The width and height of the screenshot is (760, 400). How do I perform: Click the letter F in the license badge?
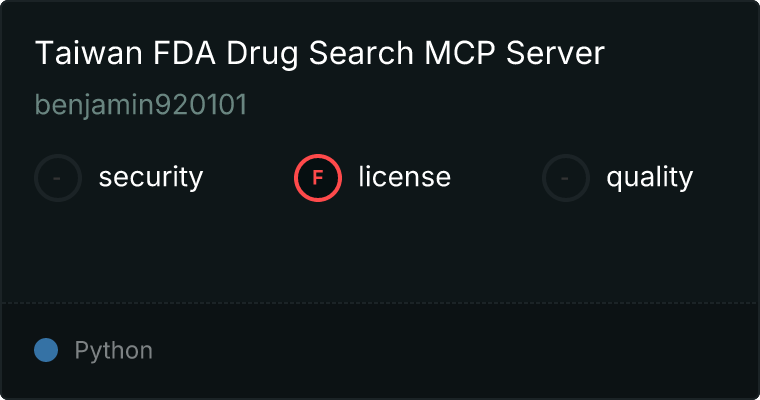tap(318, 178)
